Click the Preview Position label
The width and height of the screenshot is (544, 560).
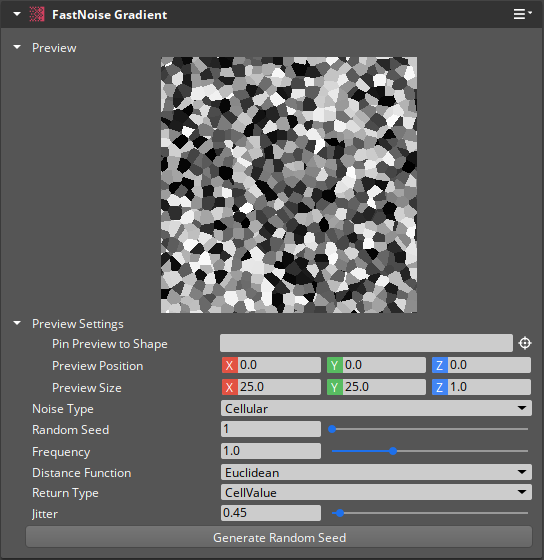point(98,366)
